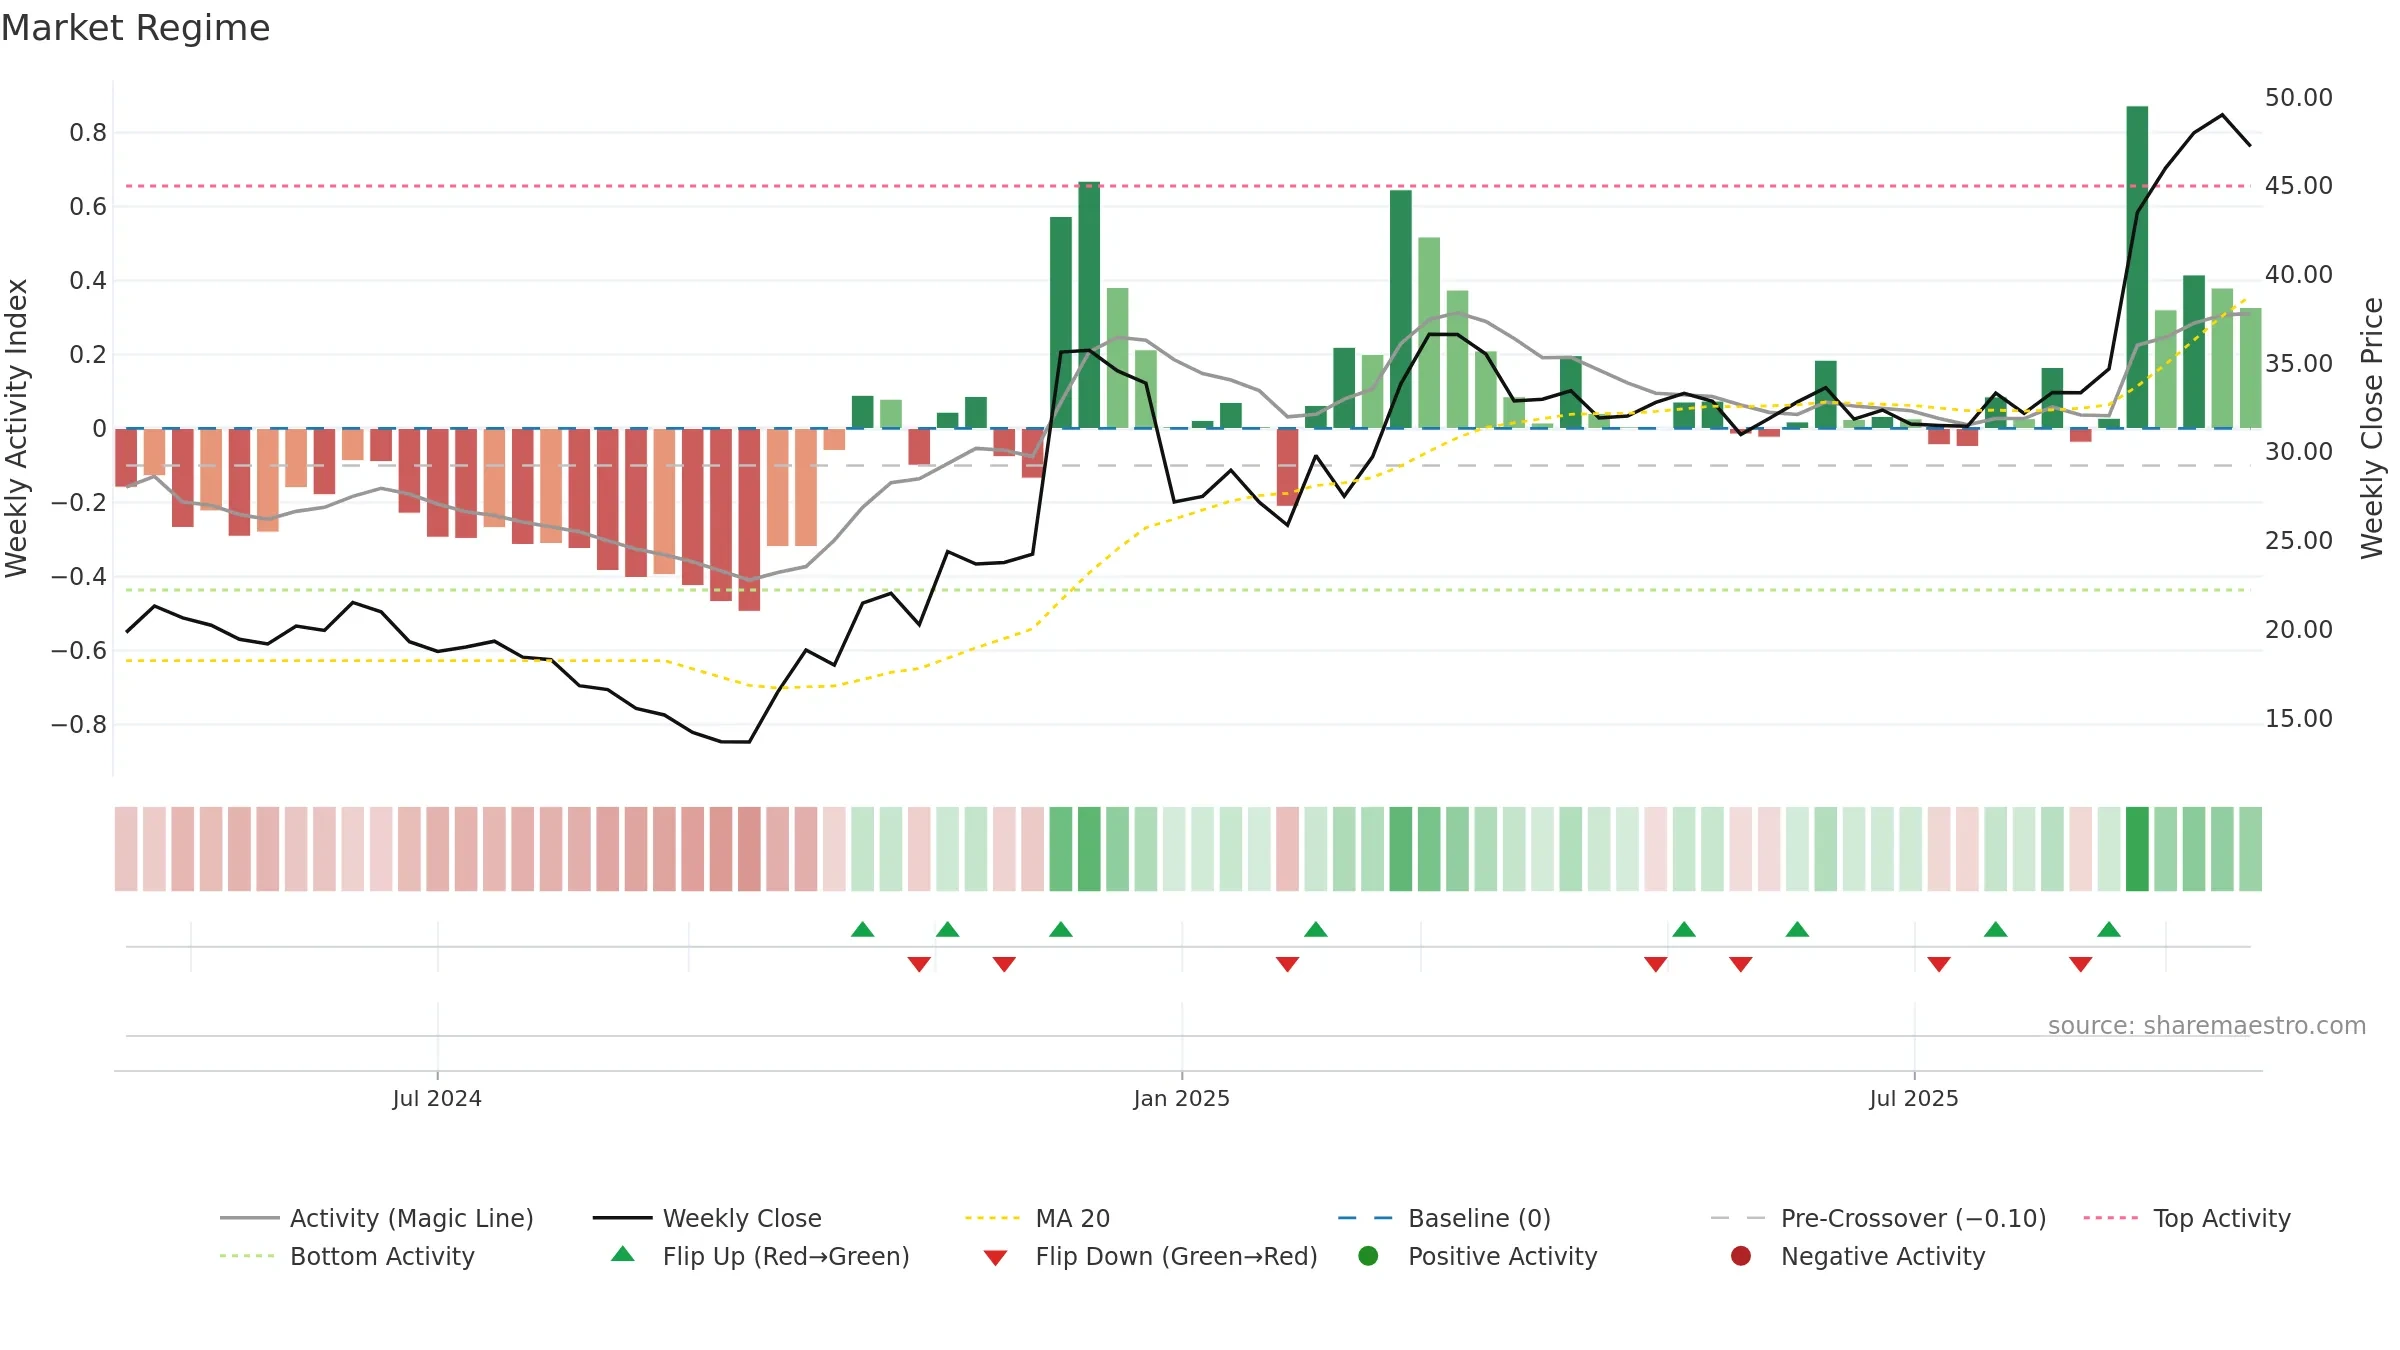Image resolution: width=2400 pixels, height=1350 pixels.
Task: Click the 'Jan 2025' x-axis label
Action: (1182, 1098)
